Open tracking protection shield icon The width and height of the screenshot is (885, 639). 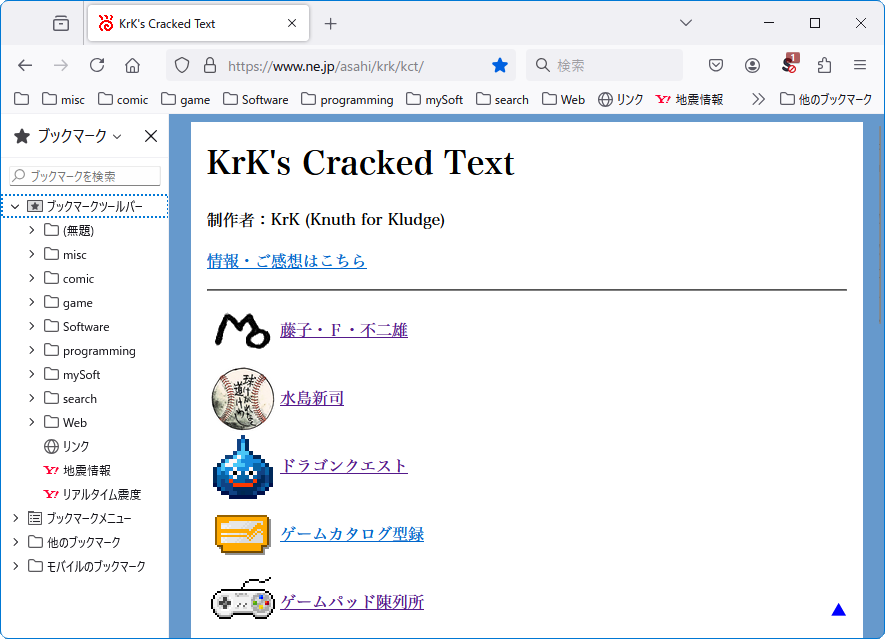pyautogui.click(x=182, y=65)
